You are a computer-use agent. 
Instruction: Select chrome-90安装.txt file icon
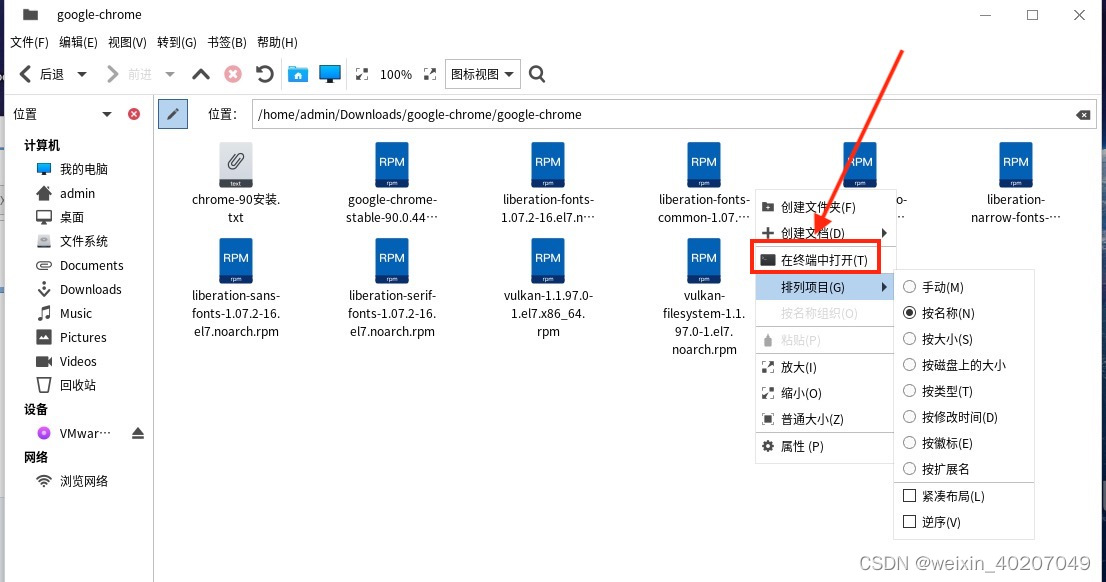[236, 164]
